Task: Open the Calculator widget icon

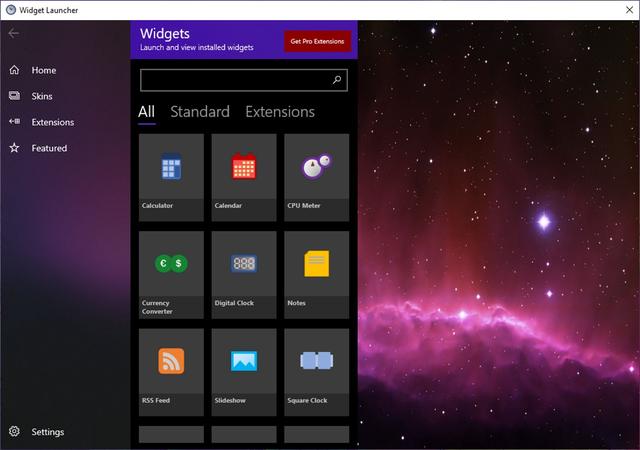Action: [x=171, y=167]
